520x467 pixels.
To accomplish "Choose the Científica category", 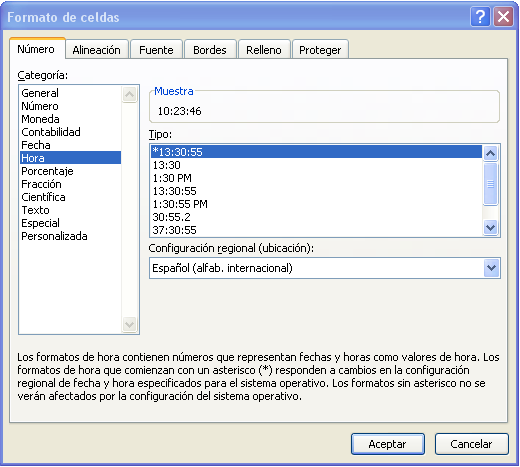I will coord(70,197).
